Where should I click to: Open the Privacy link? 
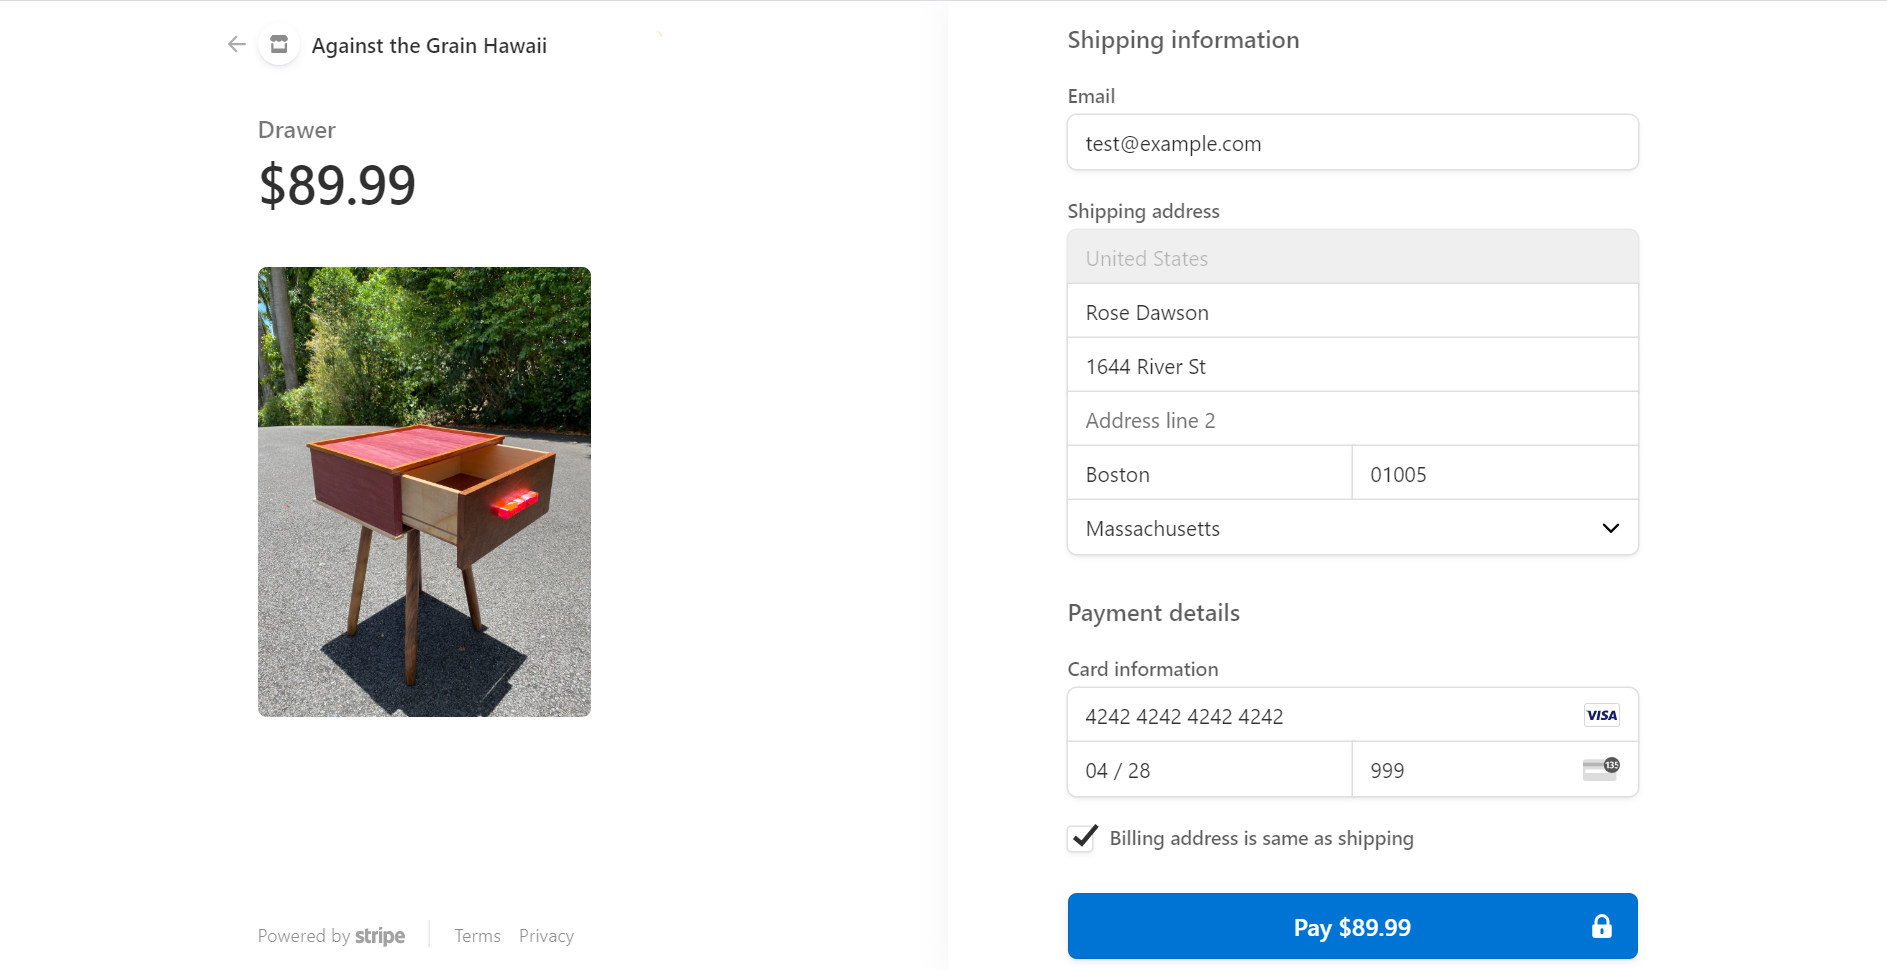pyautogui.click(x=546, y=936)
